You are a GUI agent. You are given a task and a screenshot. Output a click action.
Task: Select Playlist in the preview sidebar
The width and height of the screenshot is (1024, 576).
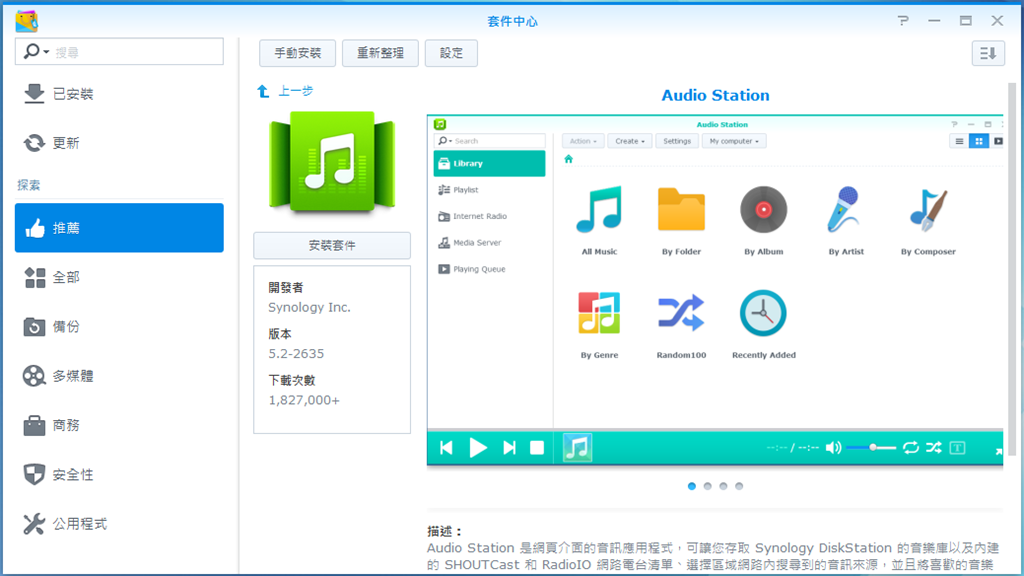click(489, 190)
